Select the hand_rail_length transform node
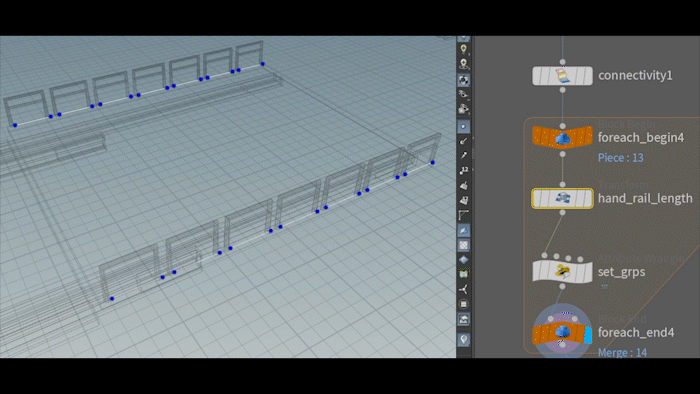700x394 pixels. pos(562,199)
